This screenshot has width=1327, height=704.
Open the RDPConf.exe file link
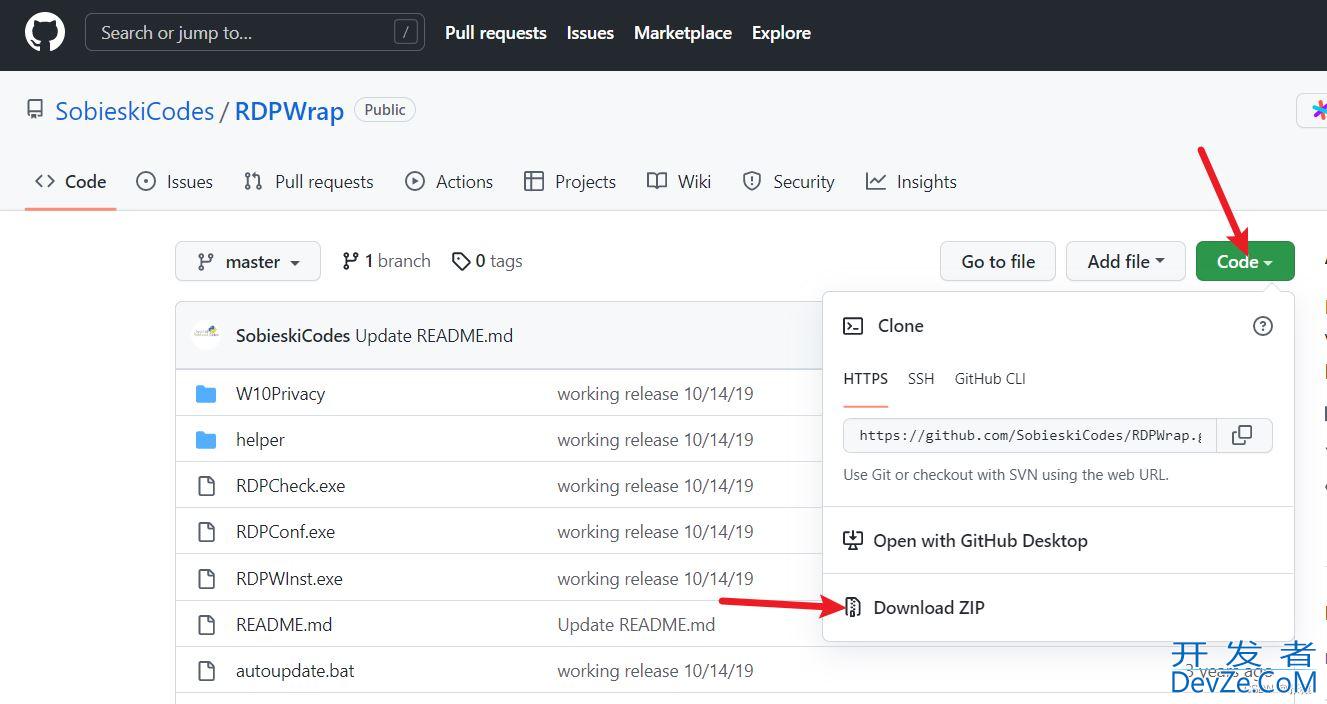tap(285, 532)
